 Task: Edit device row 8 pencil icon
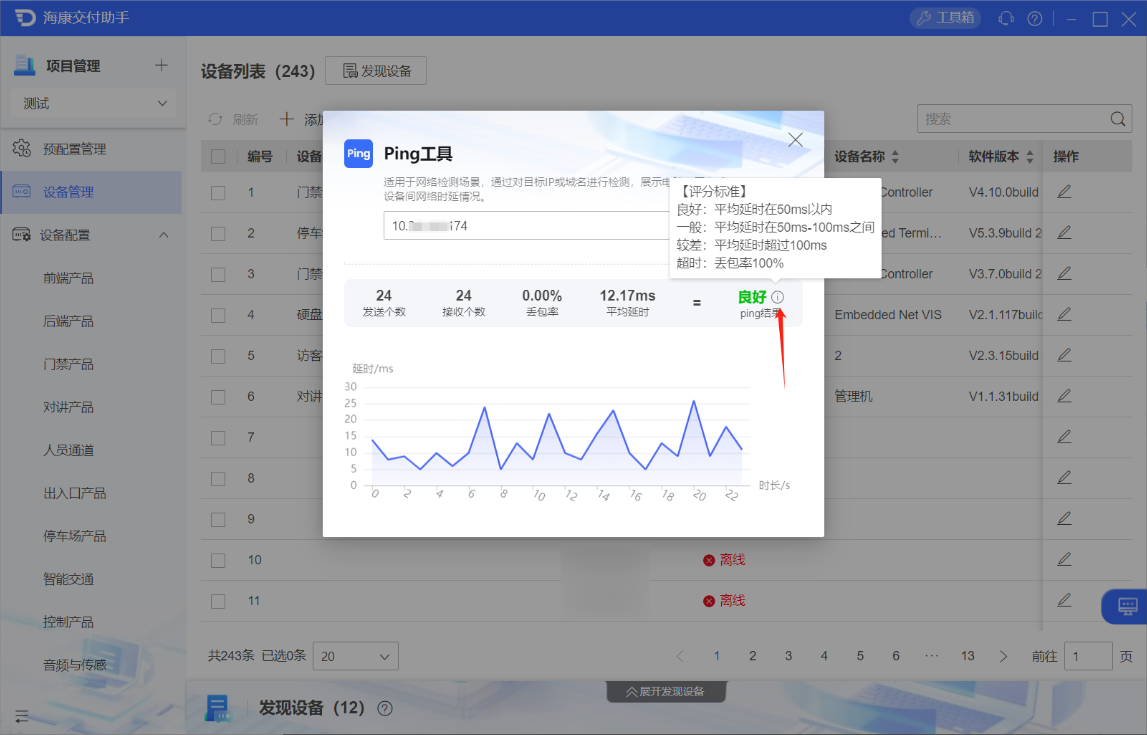pos(1064,478)
